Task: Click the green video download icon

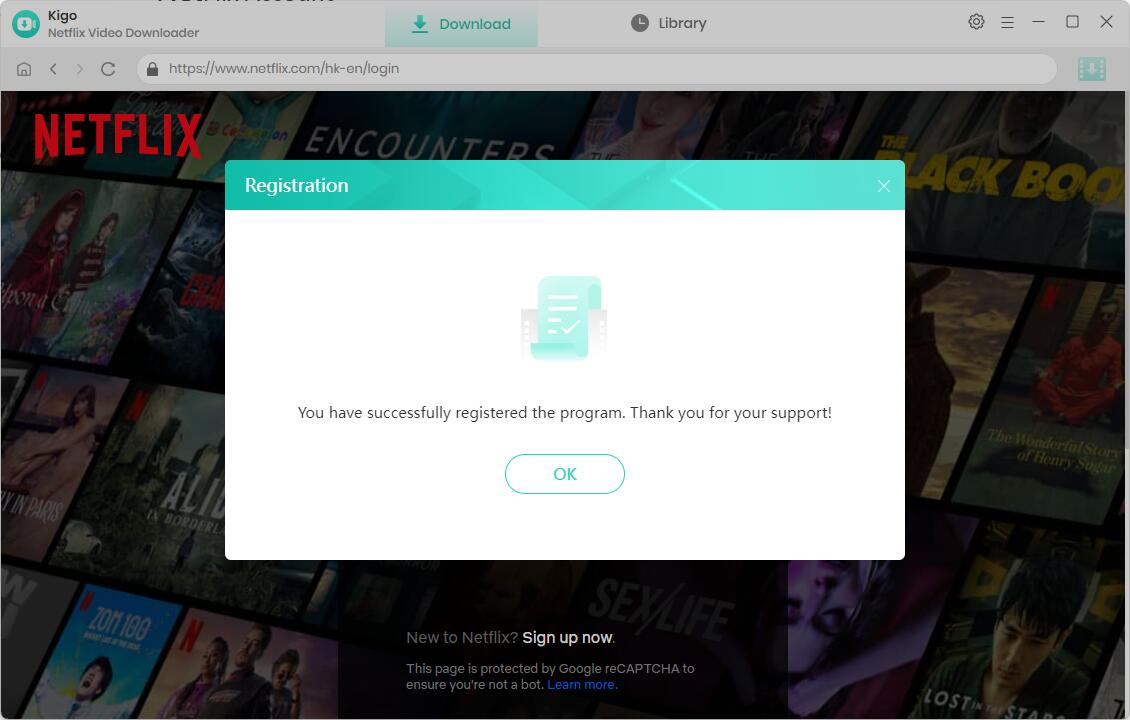Action: [x=1091, y=69]
